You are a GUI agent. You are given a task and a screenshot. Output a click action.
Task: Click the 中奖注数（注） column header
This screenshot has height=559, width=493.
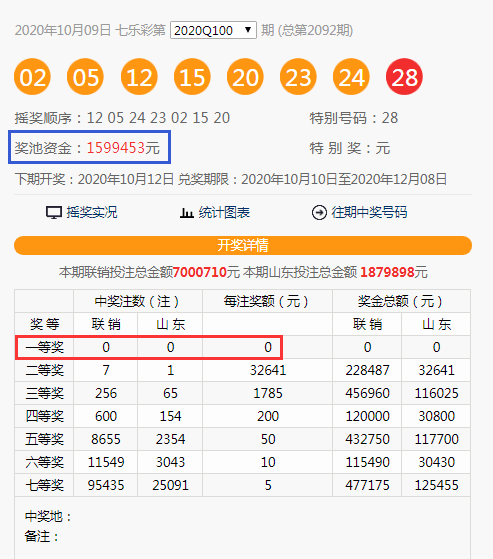point(138,302)
